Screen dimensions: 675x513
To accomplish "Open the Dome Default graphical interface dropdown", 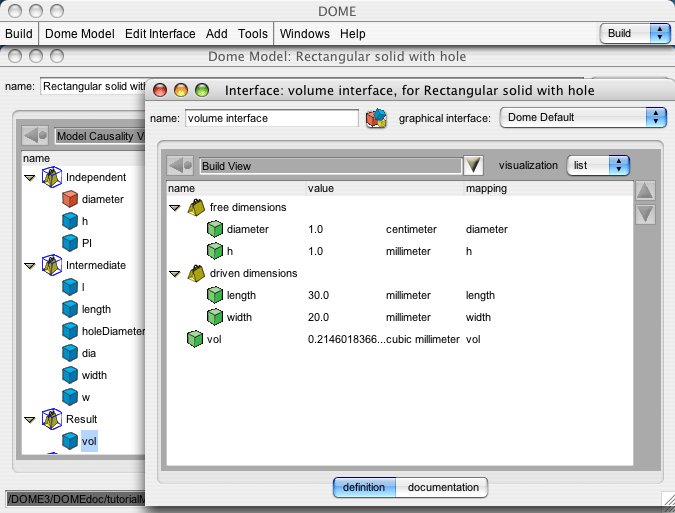I will point(582,117).
